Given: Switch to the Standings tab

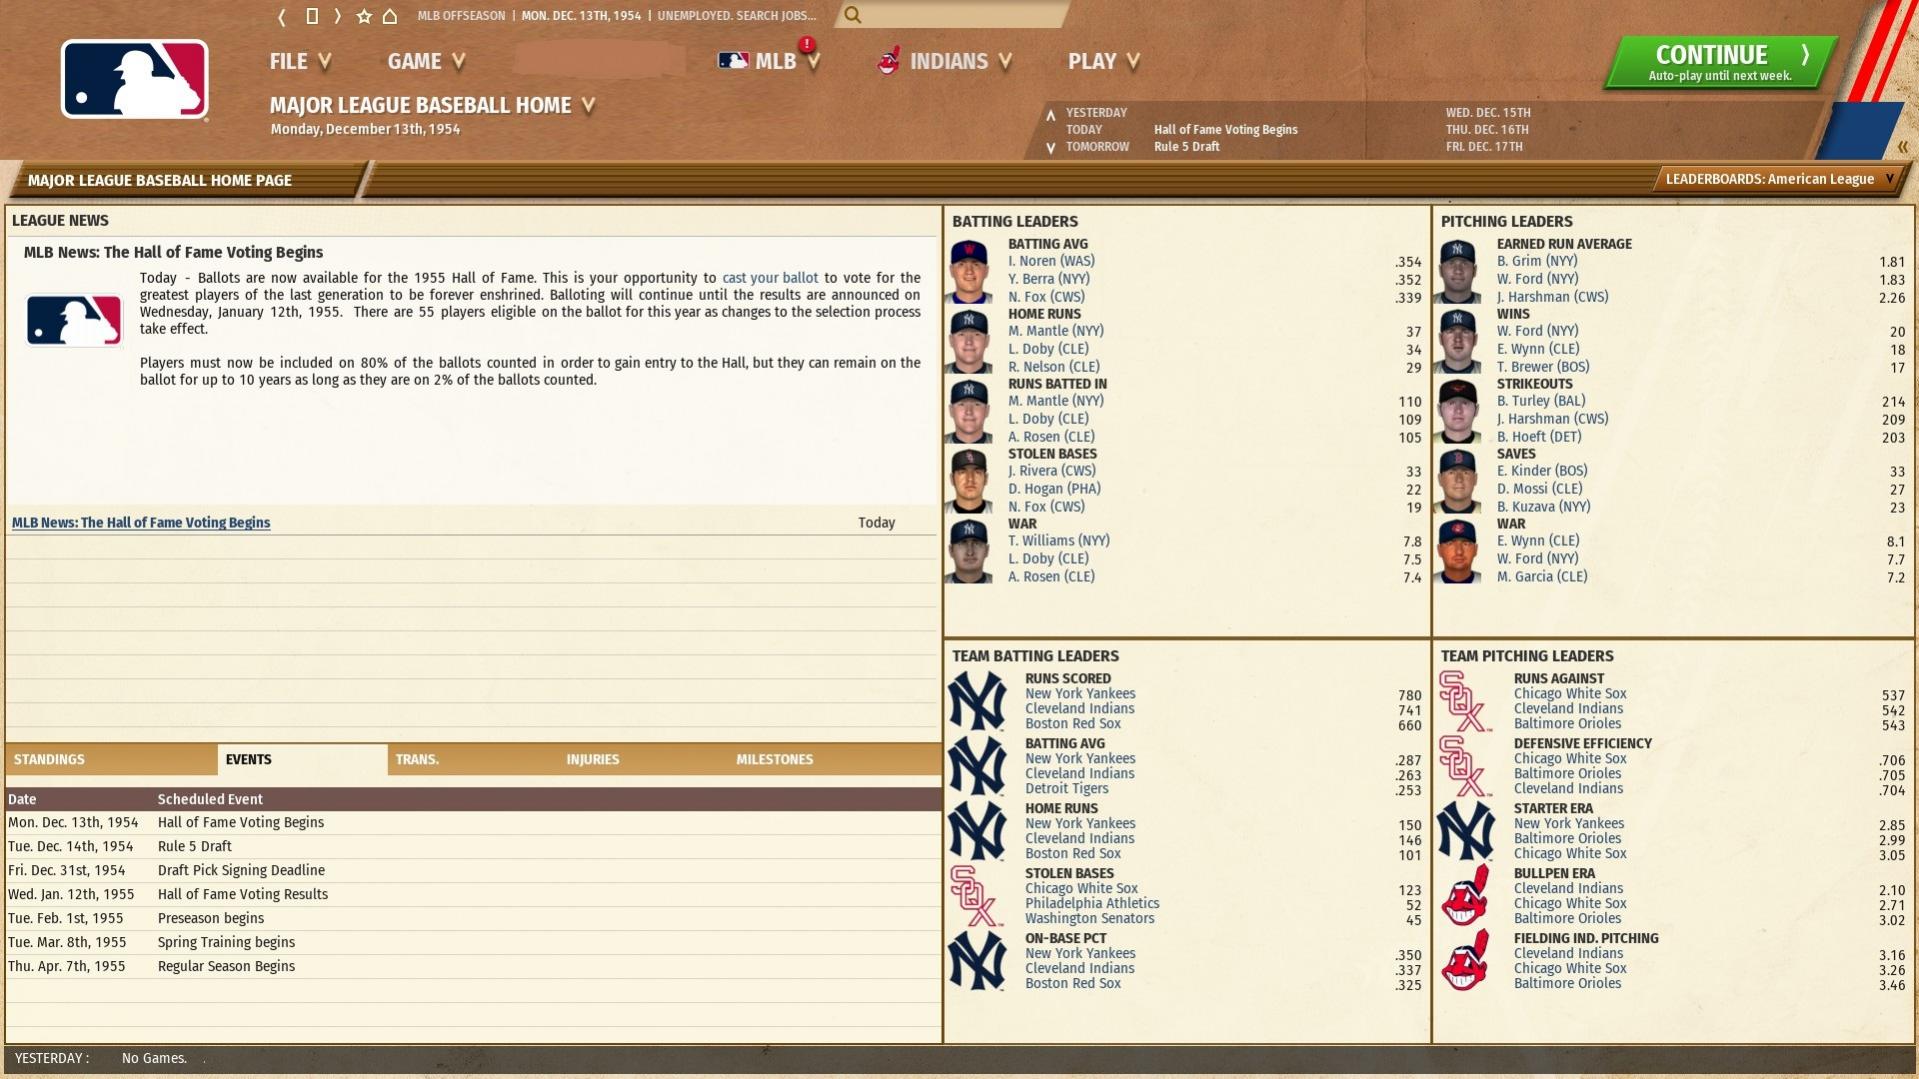Looking at the screenshot, I should (x=111, y=760).
